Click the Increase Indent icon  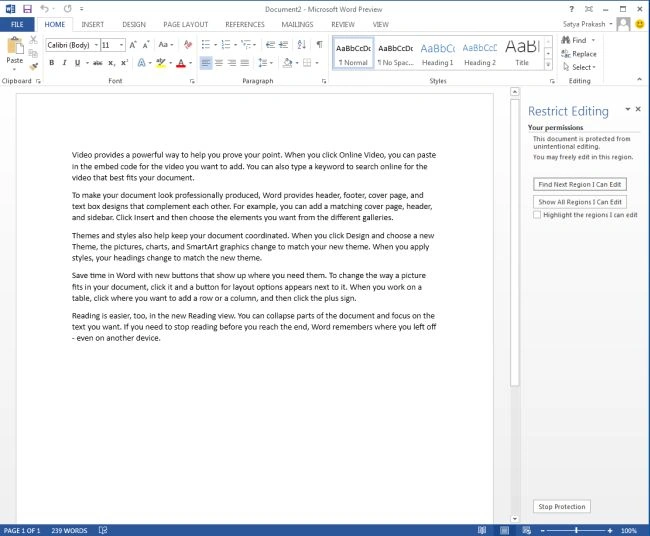[284, 44]
